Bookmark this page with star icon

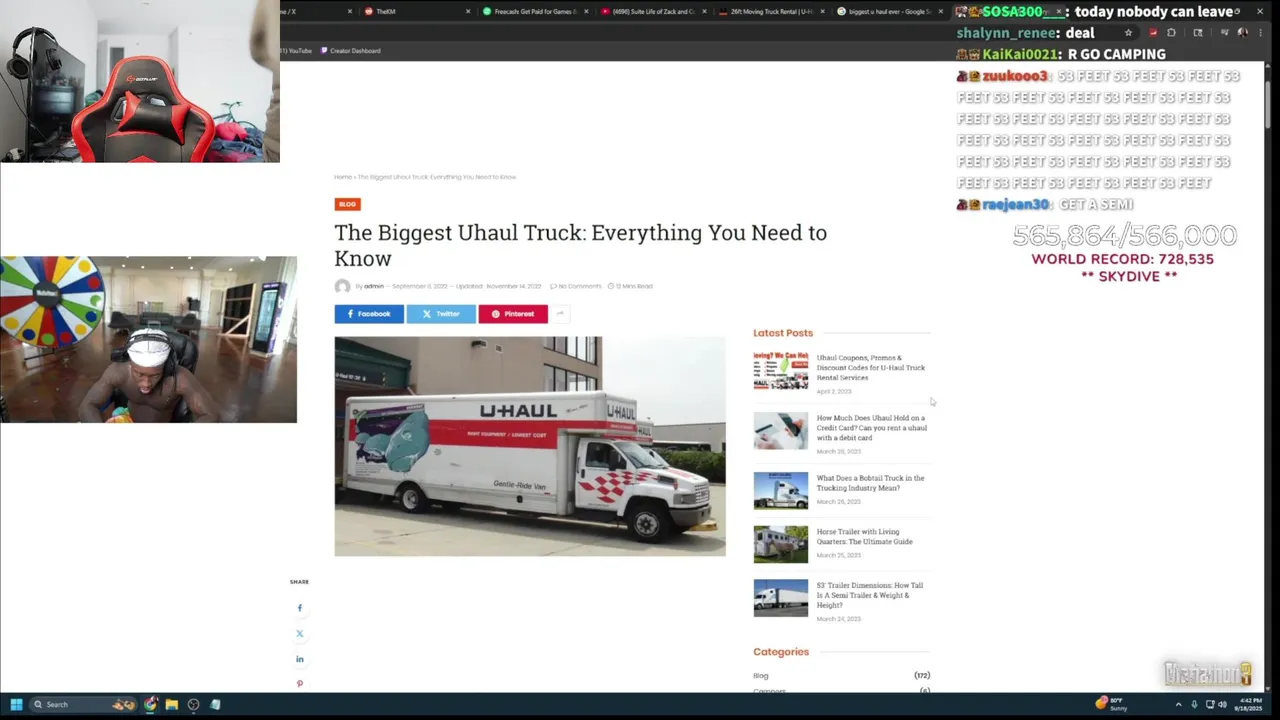pos(1128,33)
